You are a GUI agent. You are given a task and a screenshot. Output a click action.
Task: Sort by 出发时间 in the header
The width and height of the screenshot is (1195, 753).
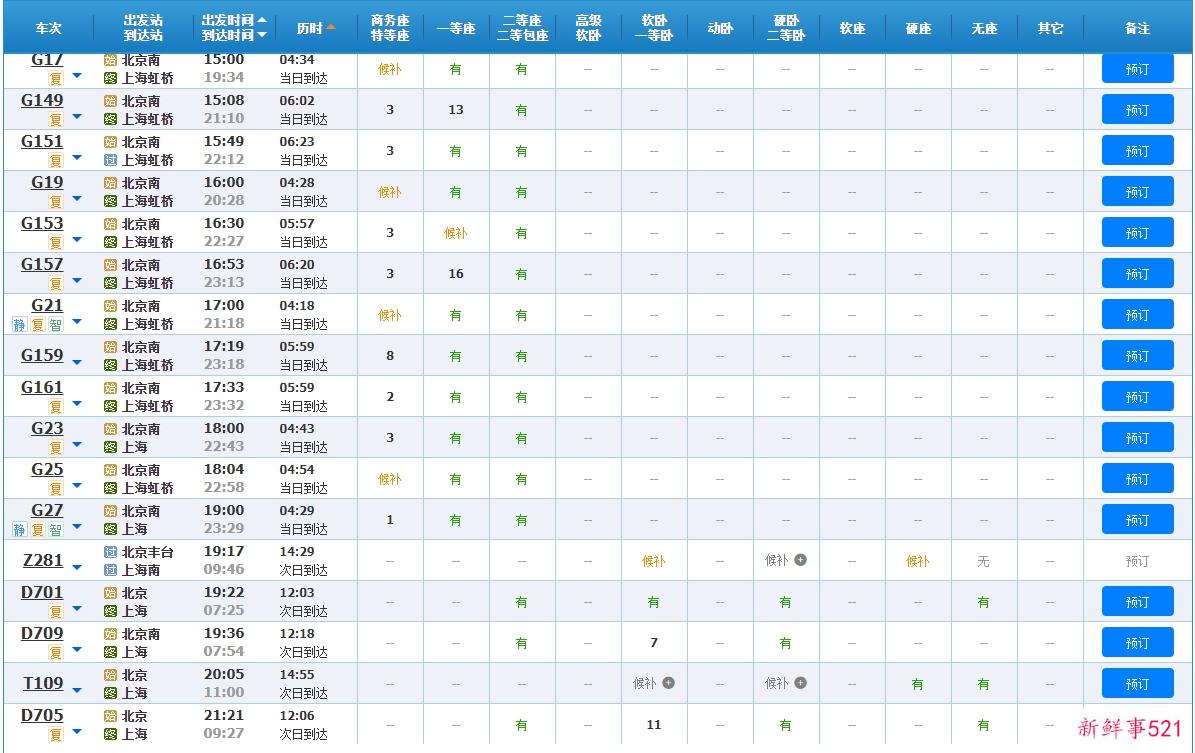[x=233, y=20]
